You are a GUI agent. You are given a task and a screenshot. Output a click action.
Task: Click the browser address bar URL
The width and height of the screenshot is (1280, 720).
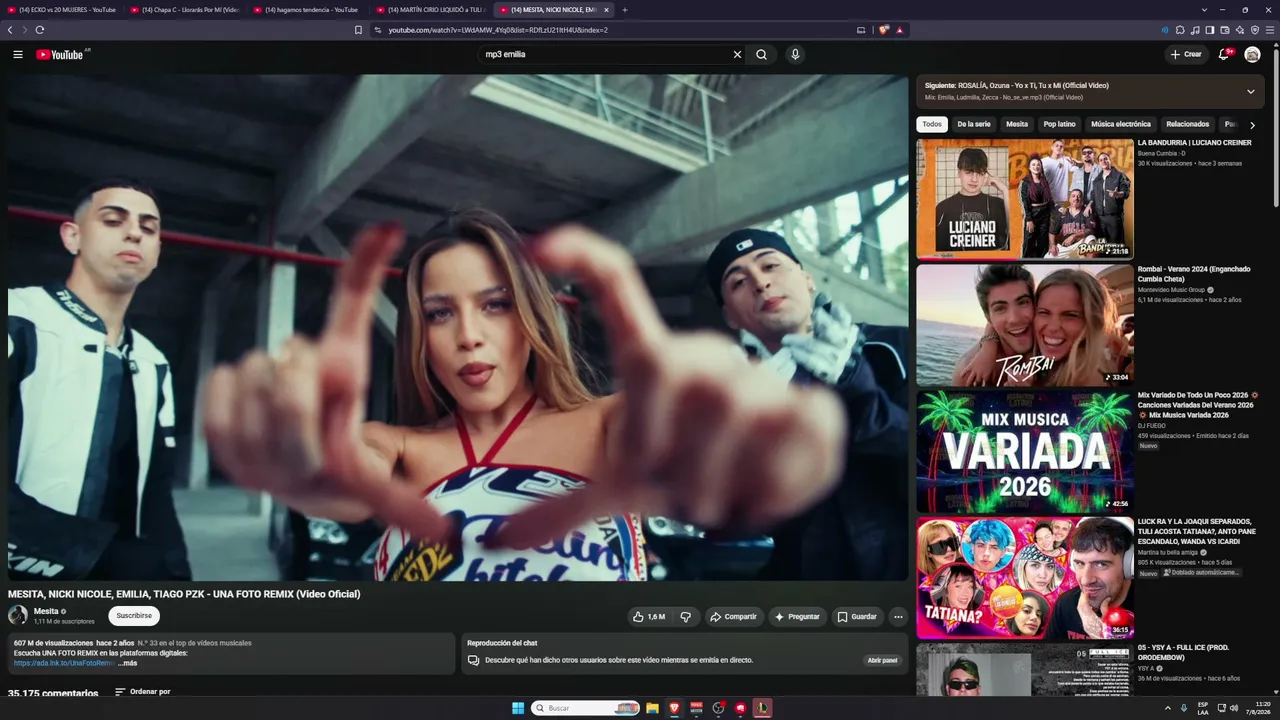(x=498, y=30)
